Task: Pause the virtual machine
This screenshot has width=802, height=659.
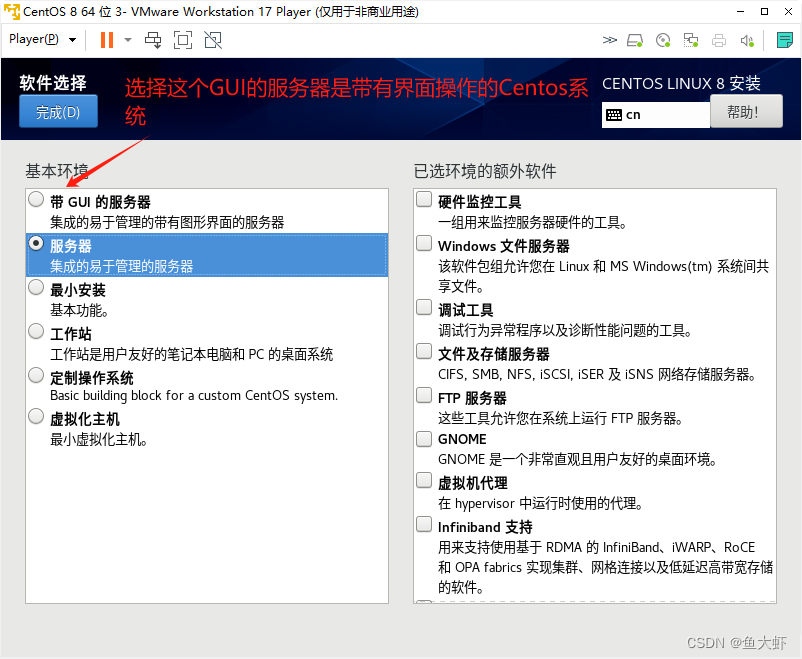Action: coord(107,40)
